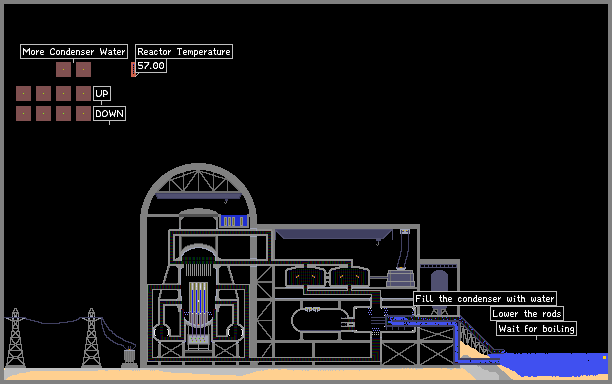Click left square under More Condenser Water

click(x=63, y=69)
